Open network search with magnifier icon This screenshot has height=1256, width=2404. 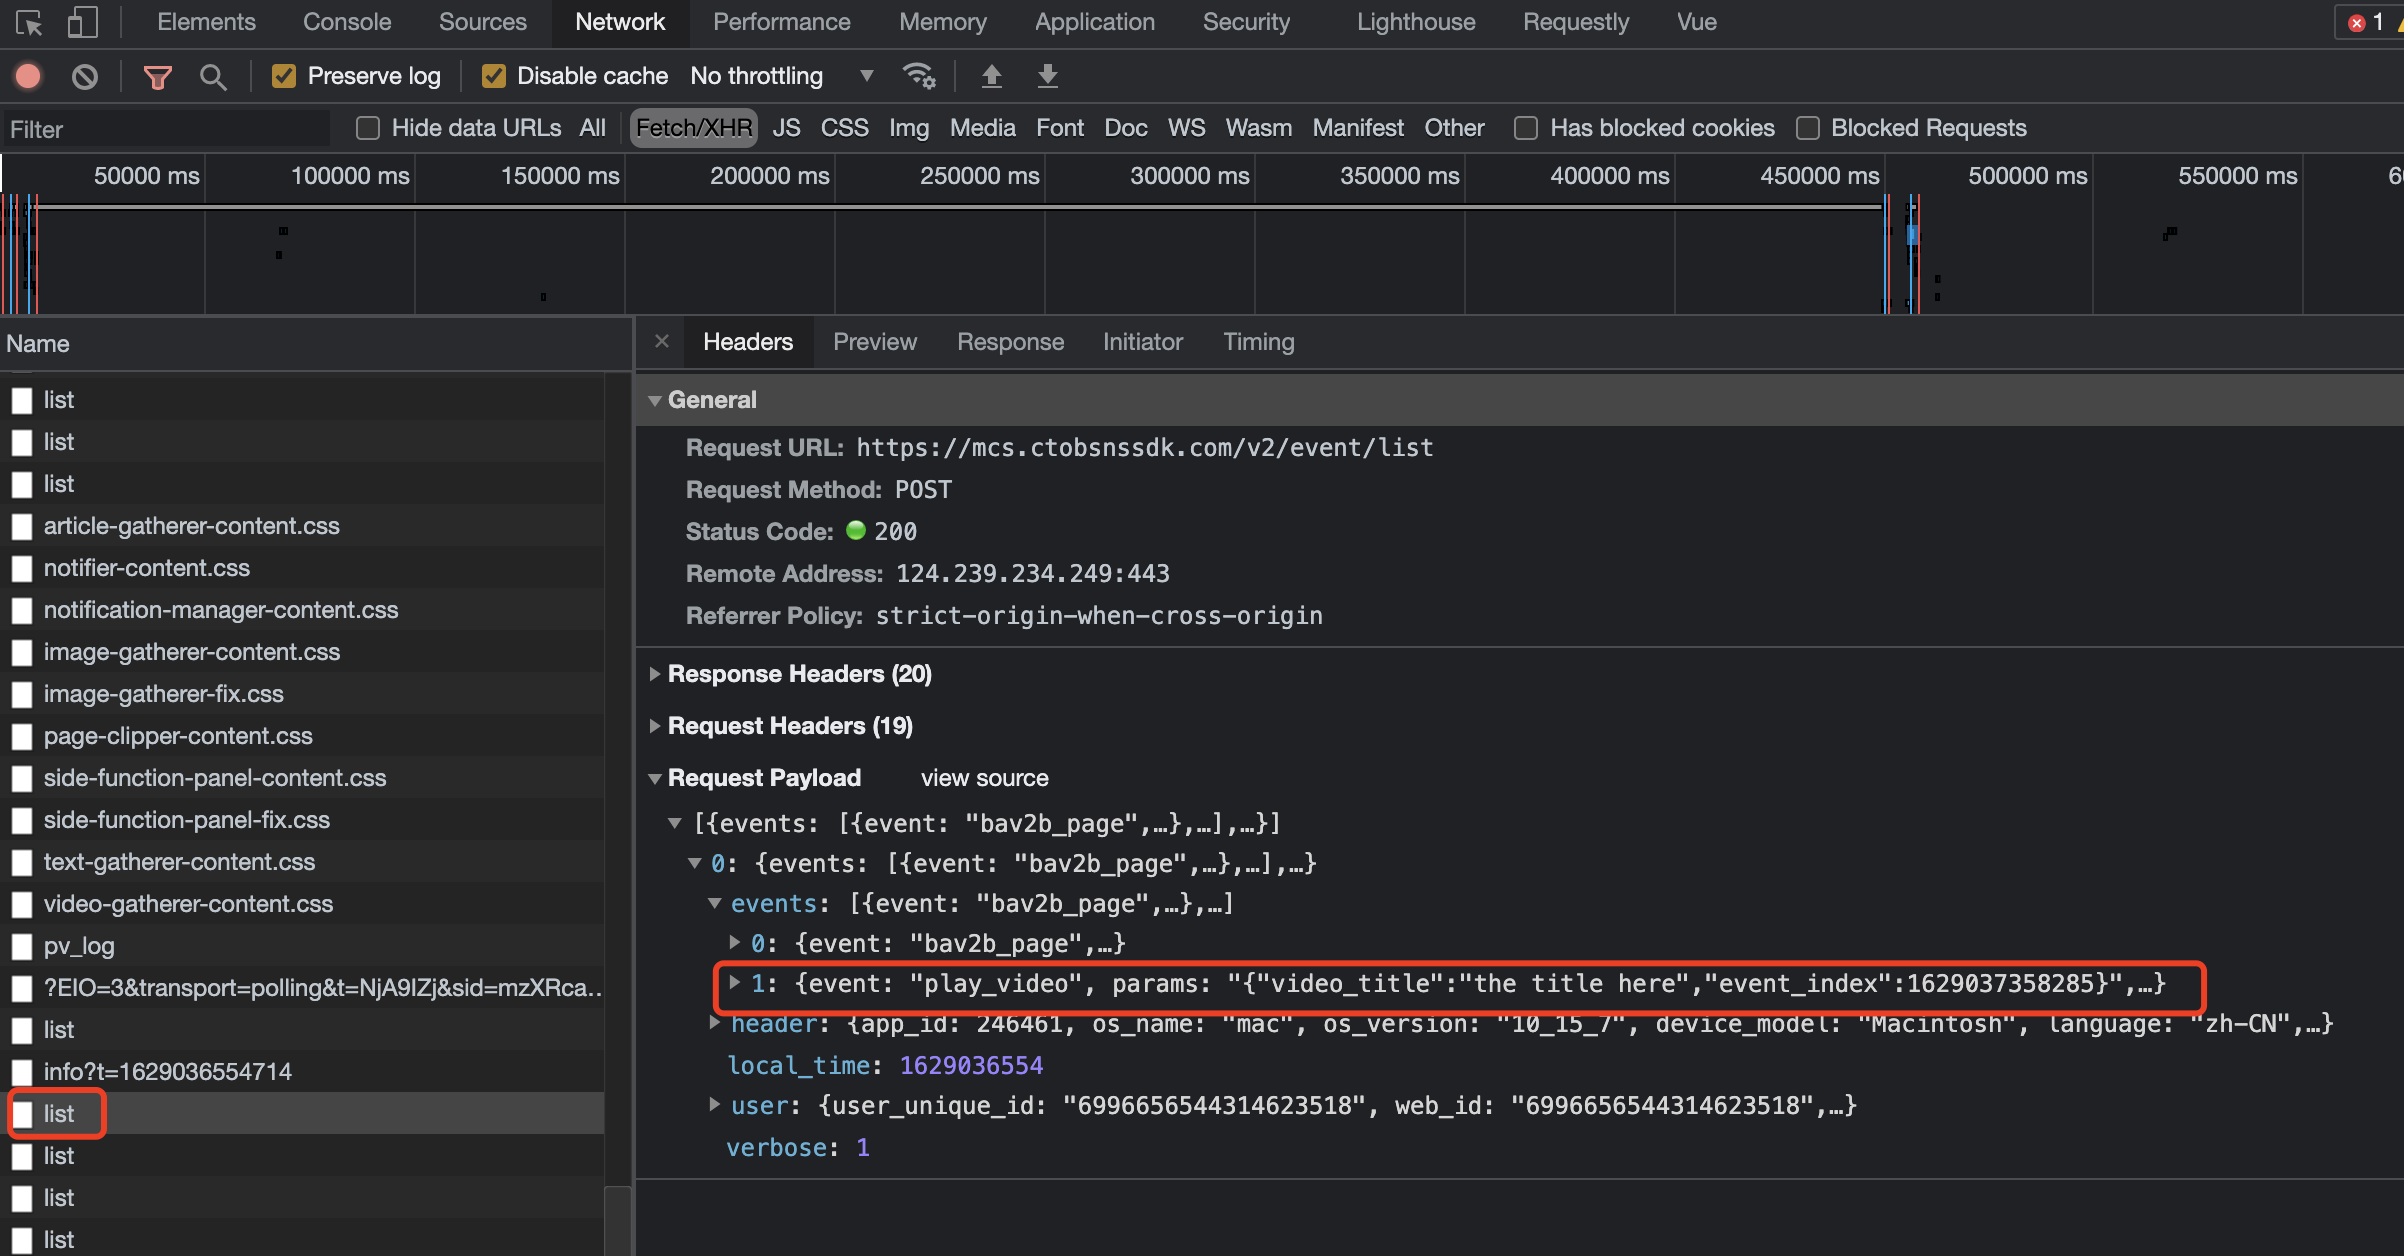212,76
